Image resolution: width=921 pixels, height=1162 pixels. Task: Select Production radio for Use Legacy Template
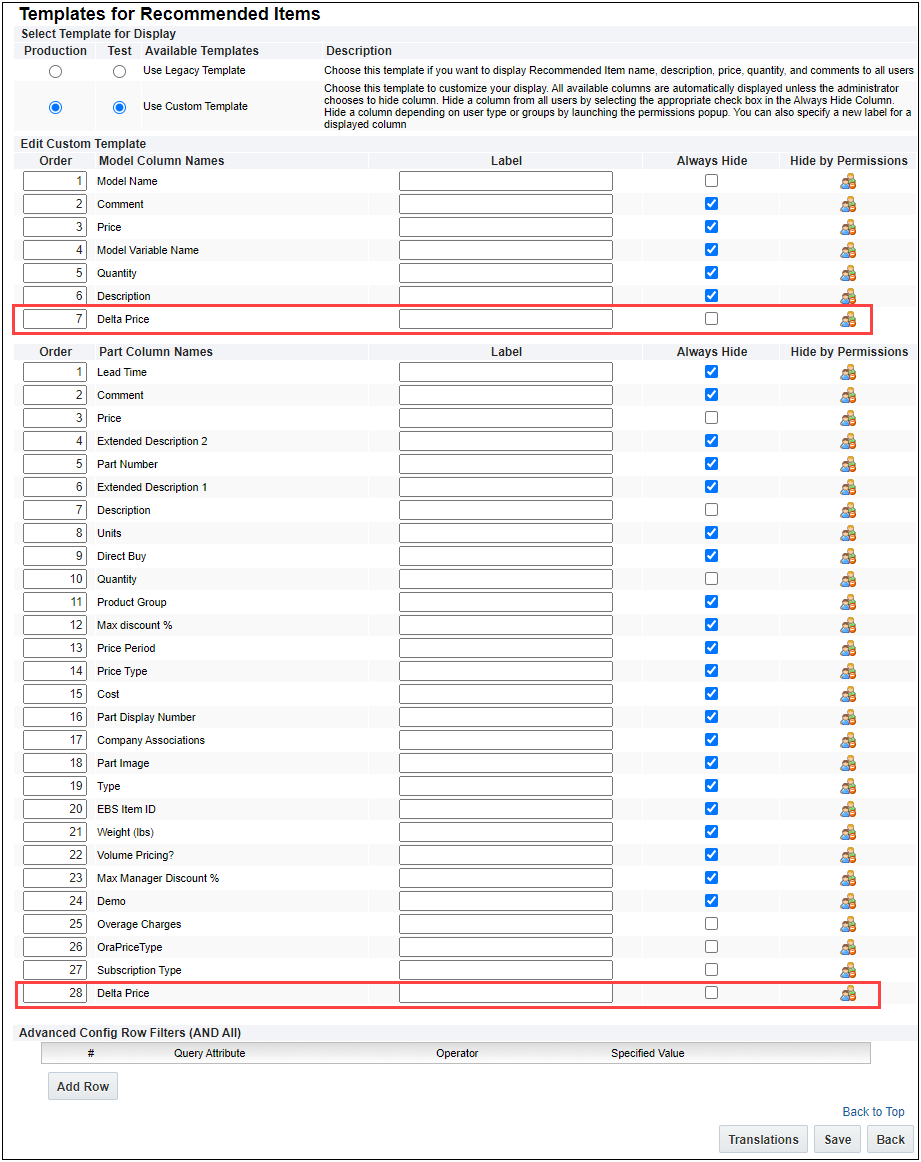pyautogui.click(x=56, y=71)
